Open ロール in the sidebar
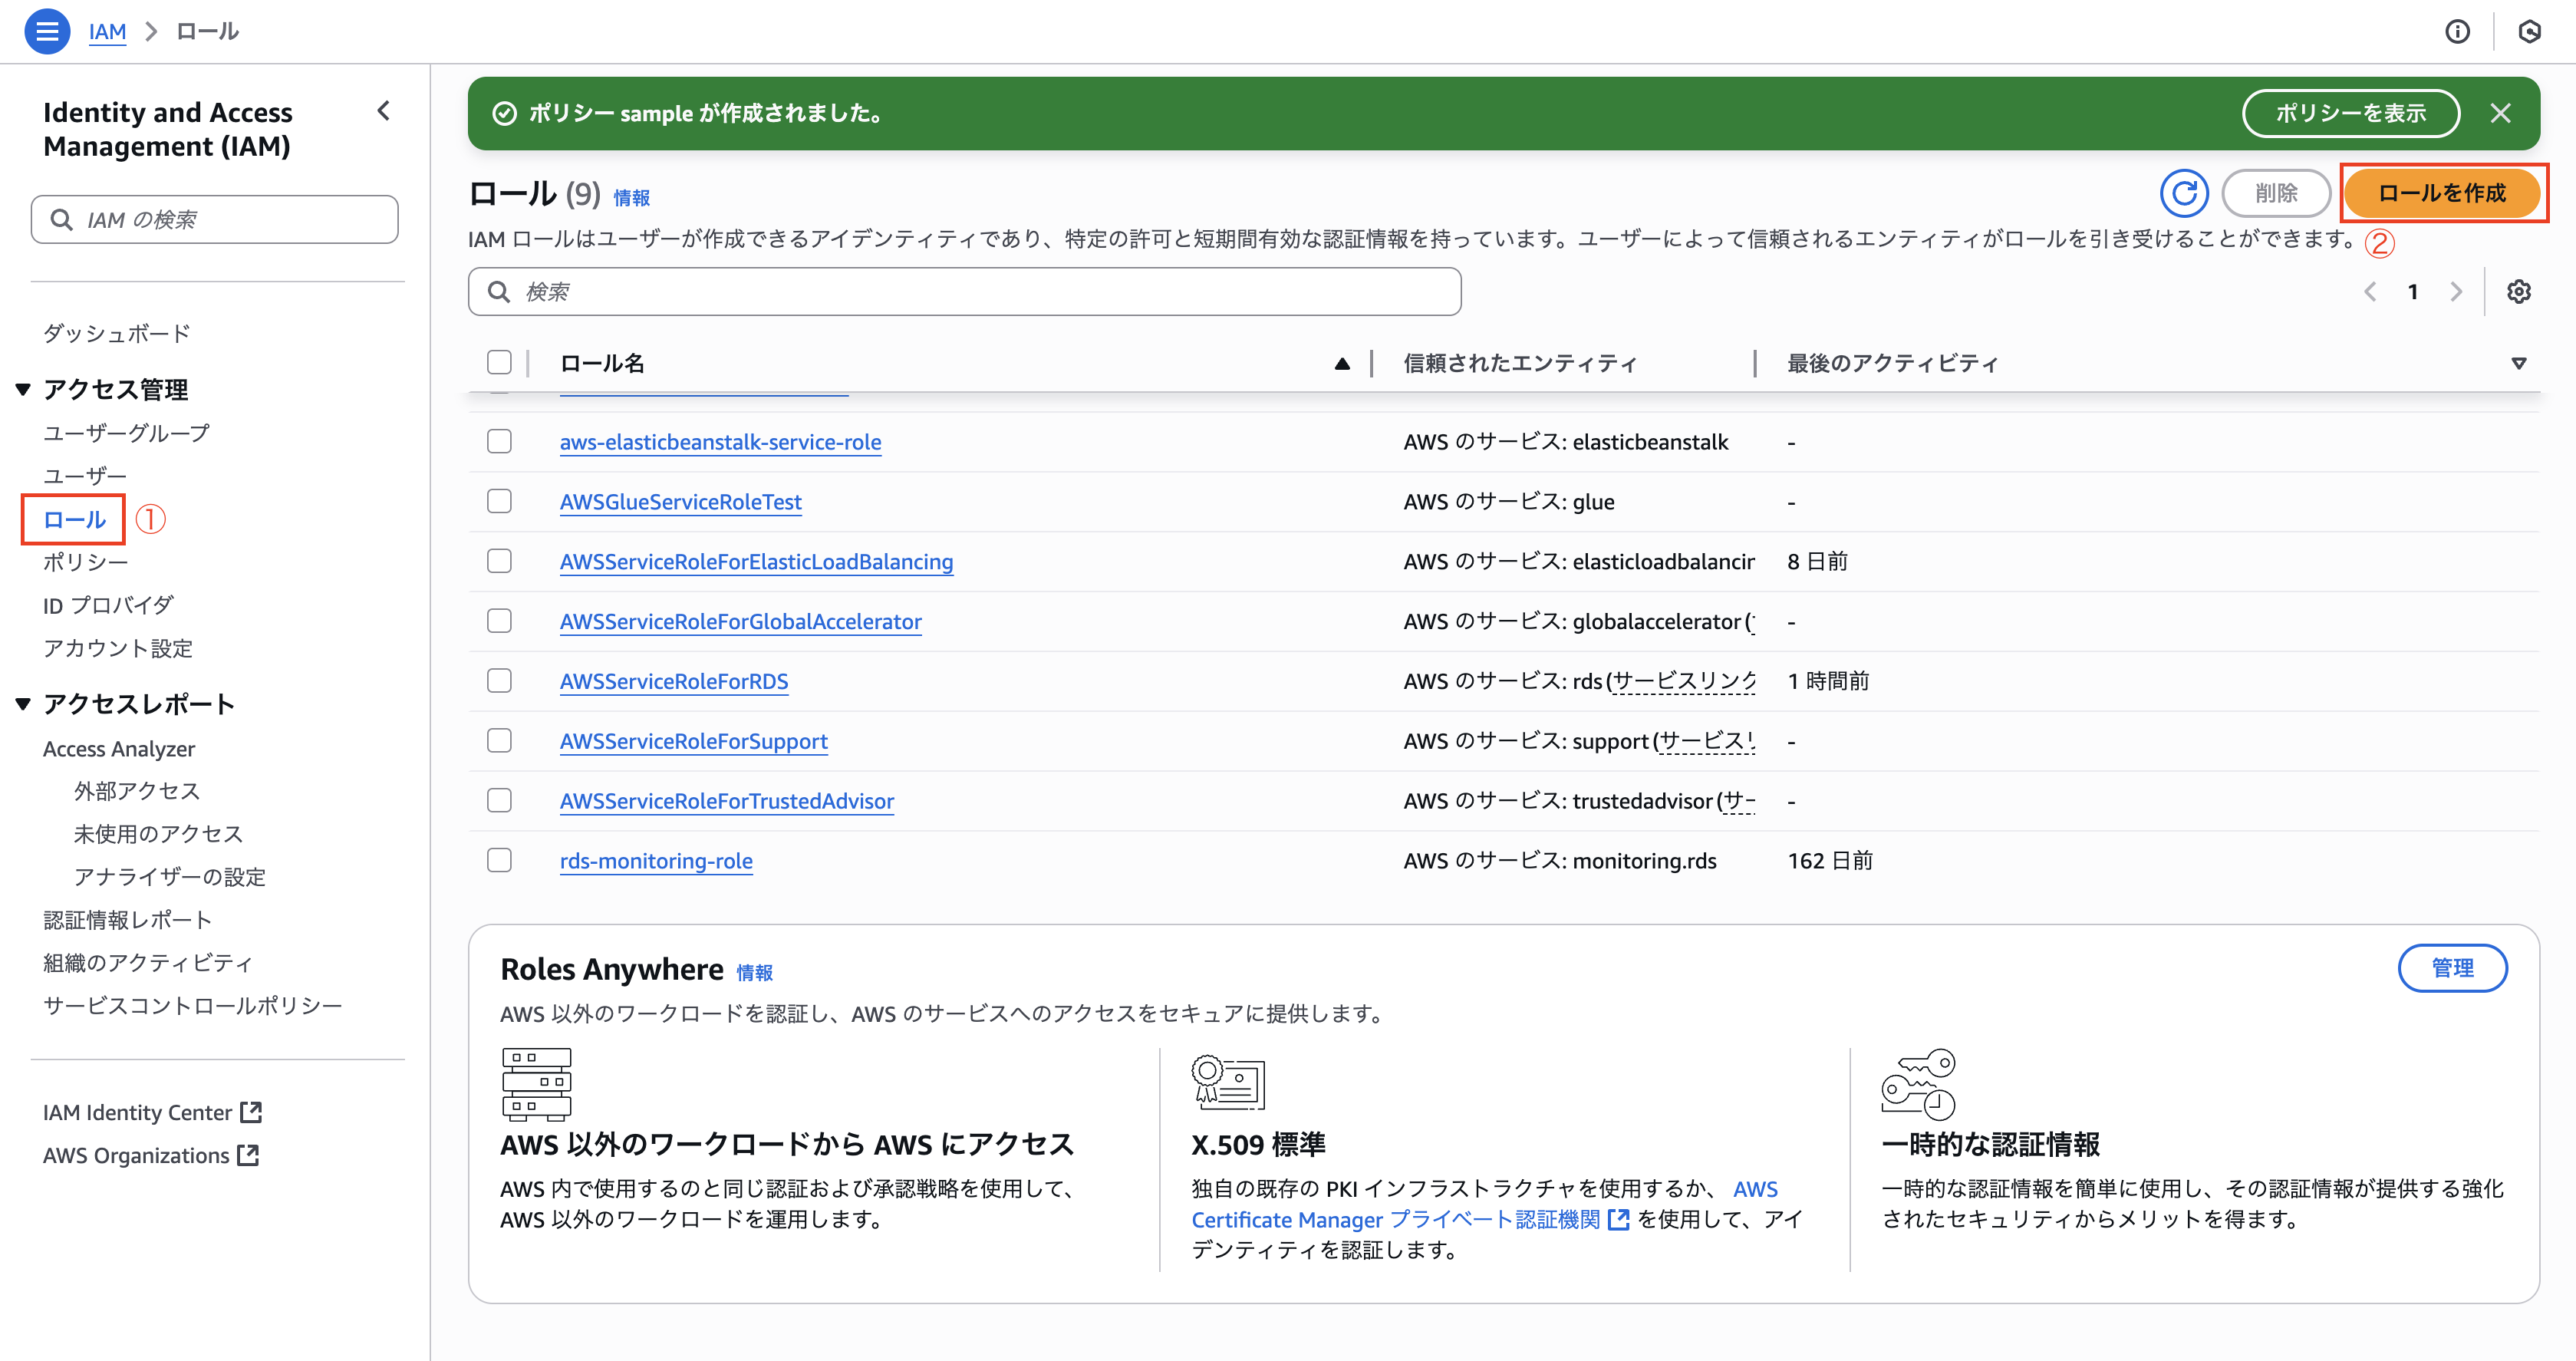This screenshot has width=2576, height=1361. [x=75, y=520]
